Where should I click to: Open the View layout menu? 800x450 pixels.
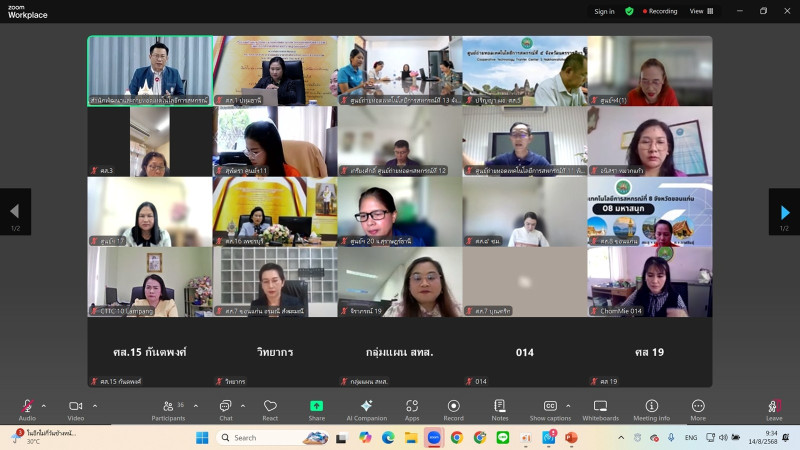pos(700,11)
